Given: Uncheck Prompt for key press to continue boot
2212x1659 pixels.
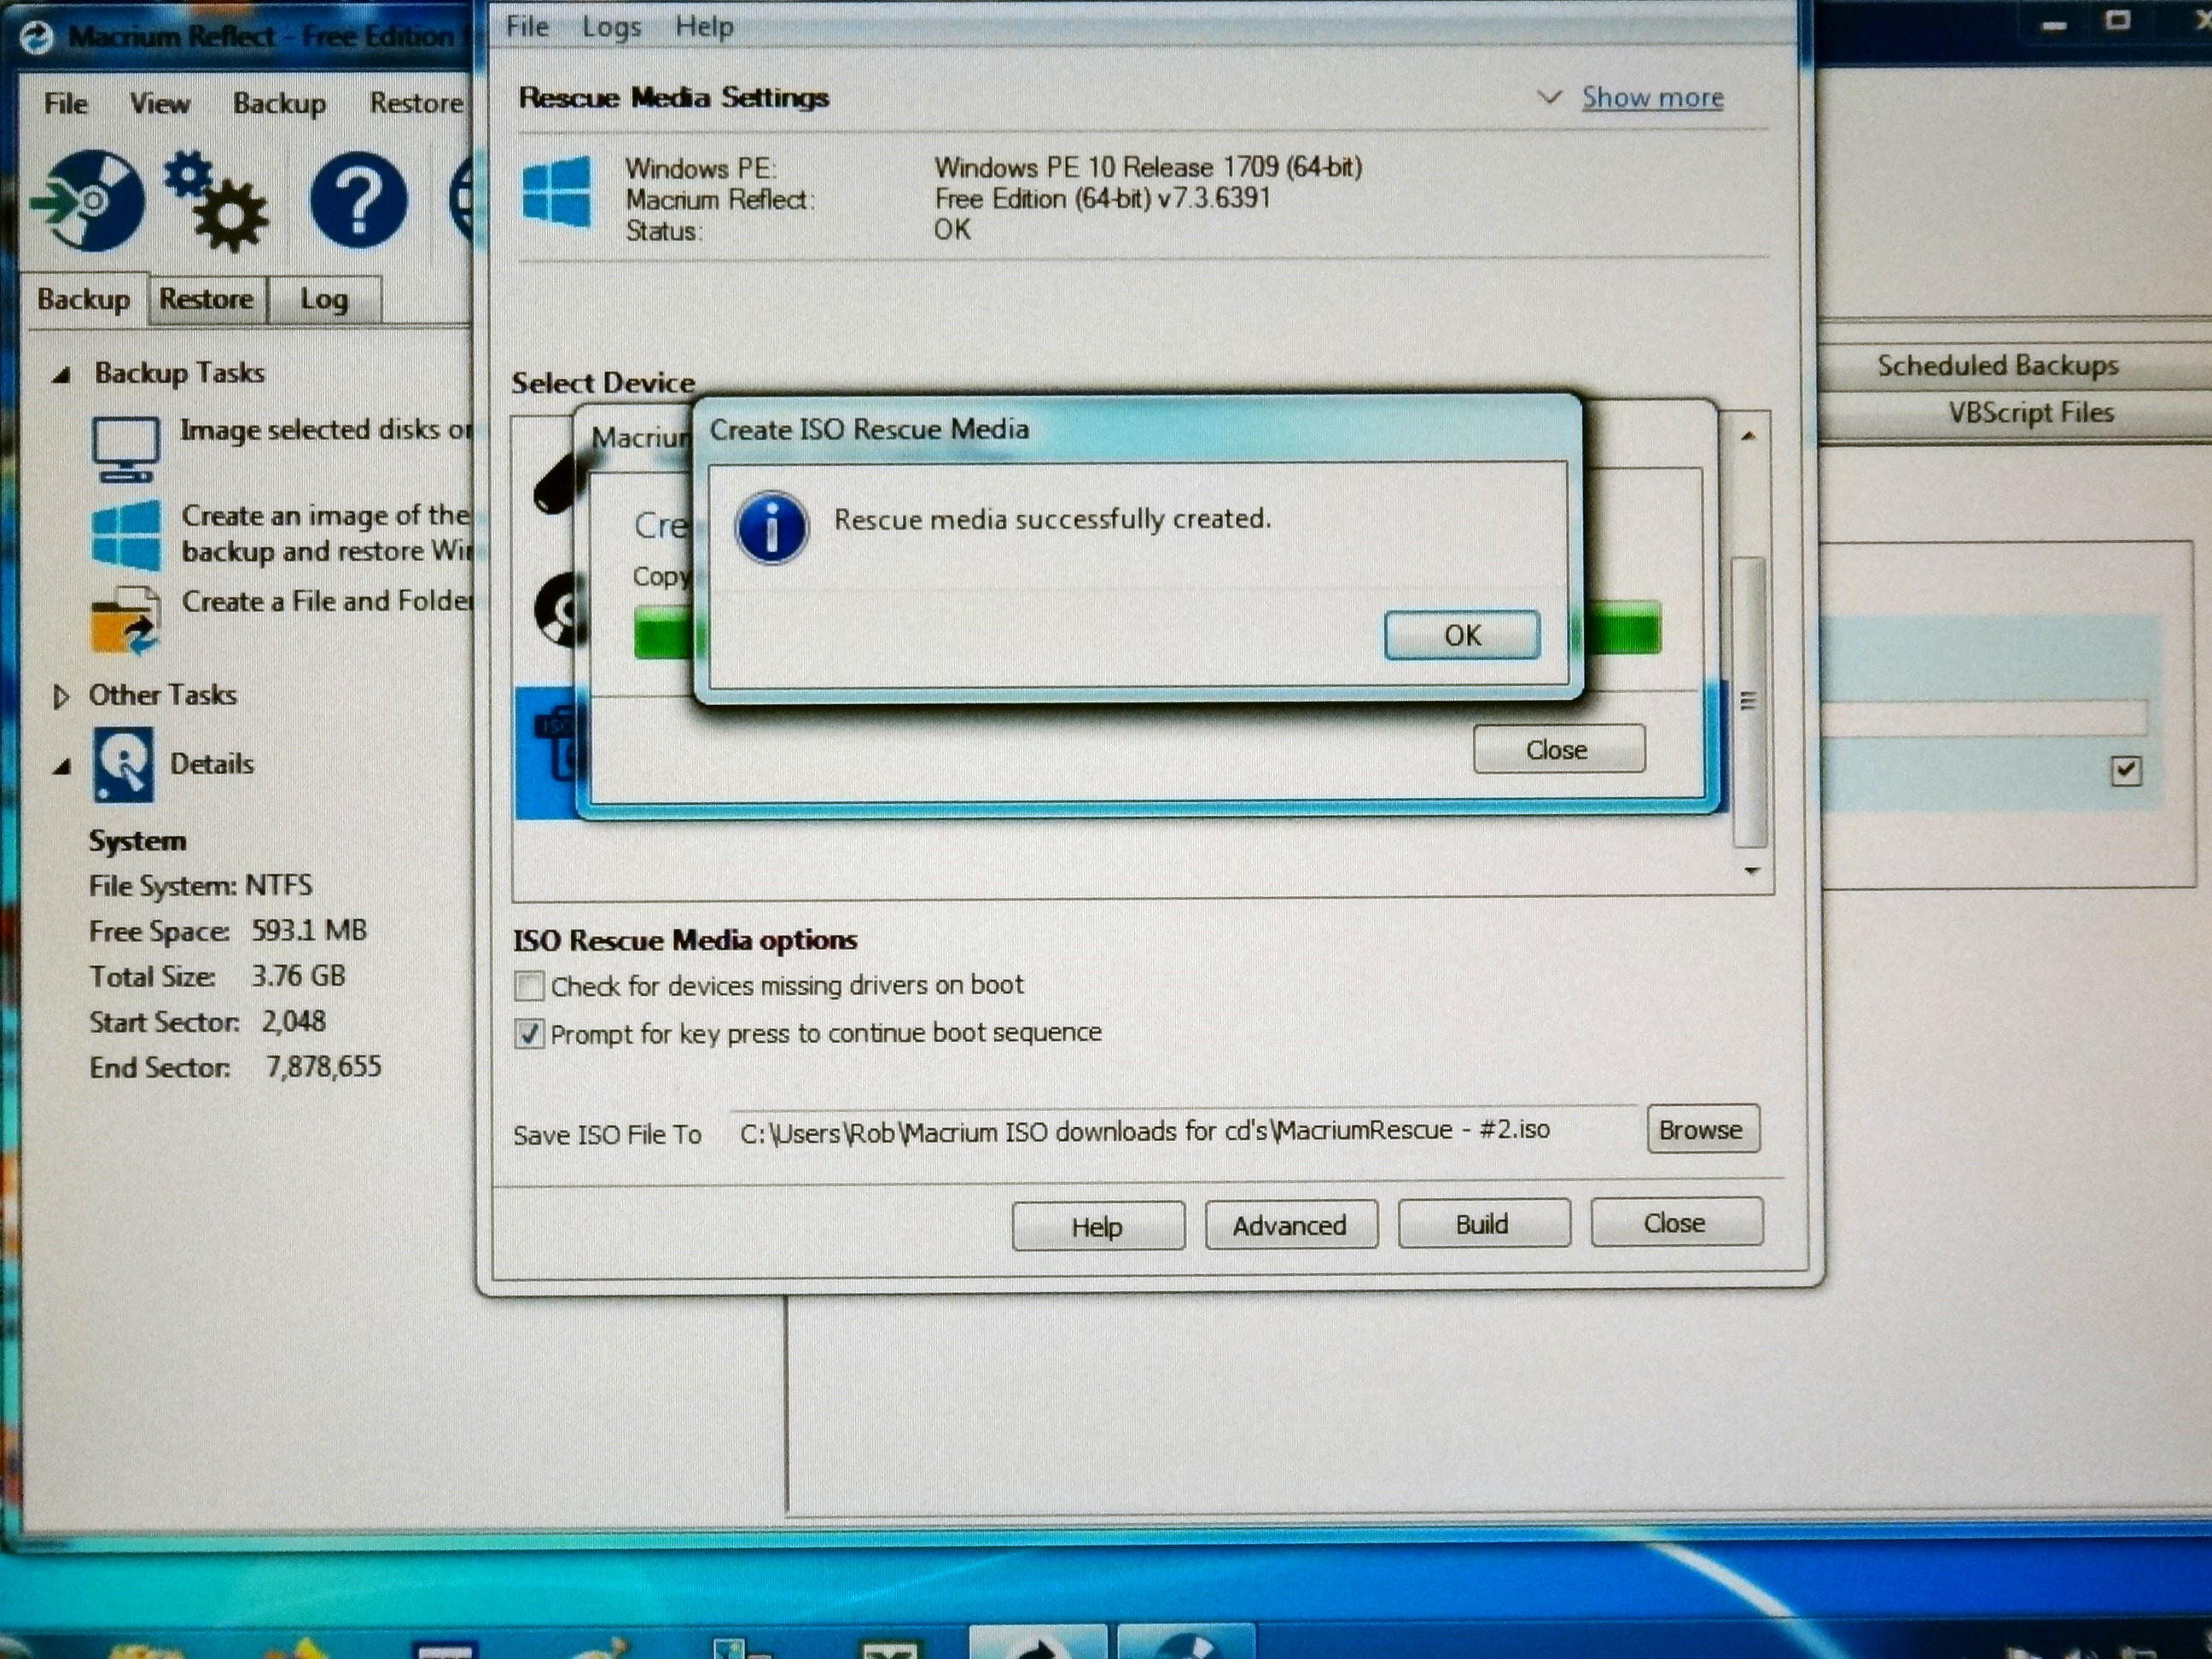Looking at the screenshot, I should (x=529, y=1033).
